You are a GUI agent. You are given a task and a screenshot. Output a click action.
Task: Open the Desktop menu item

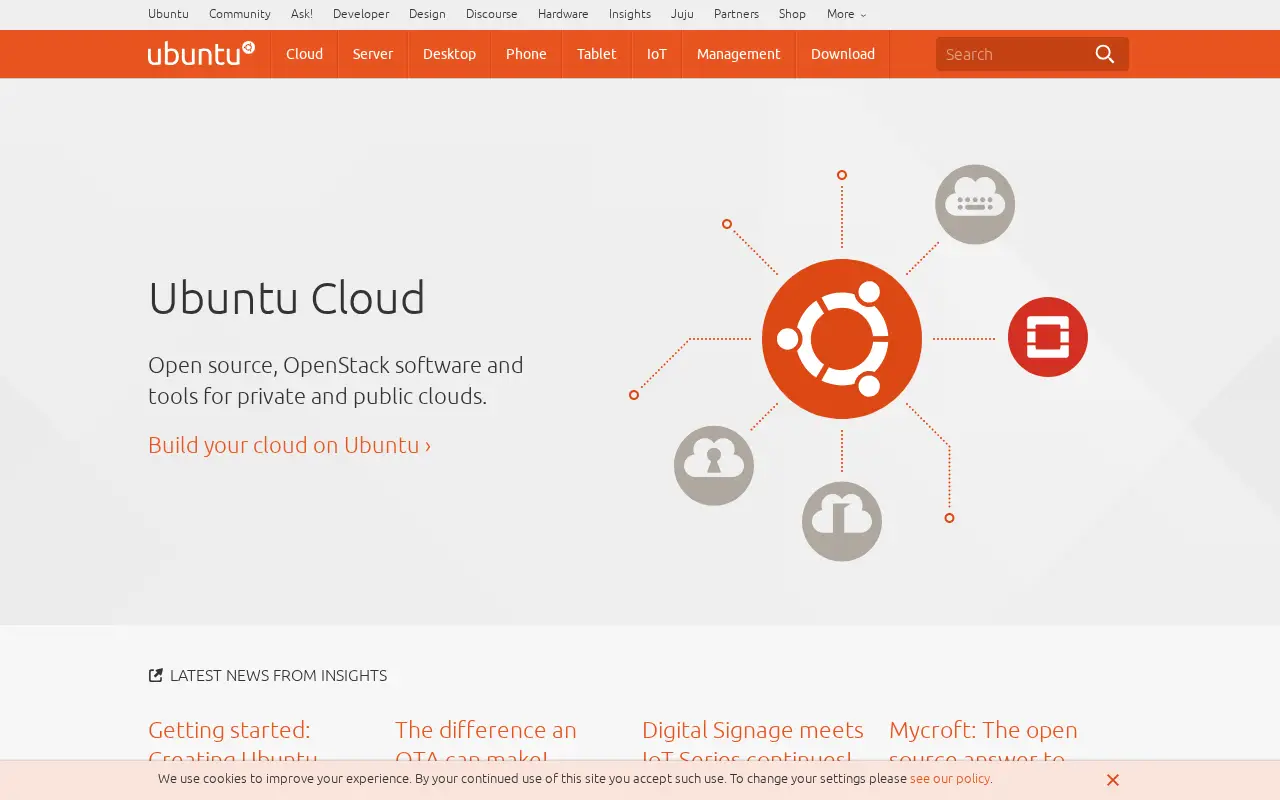click(449, 54)
